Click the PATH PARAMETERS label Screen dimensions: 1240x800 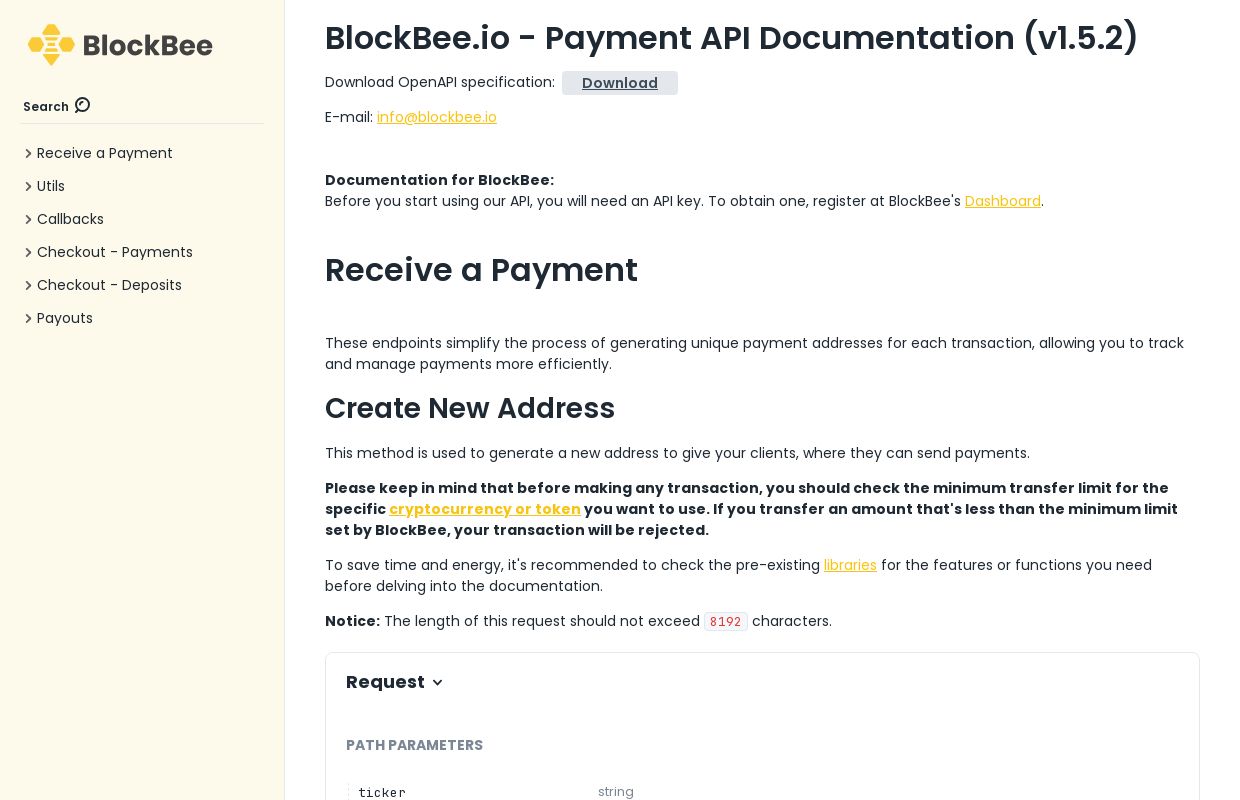[414, 745]
